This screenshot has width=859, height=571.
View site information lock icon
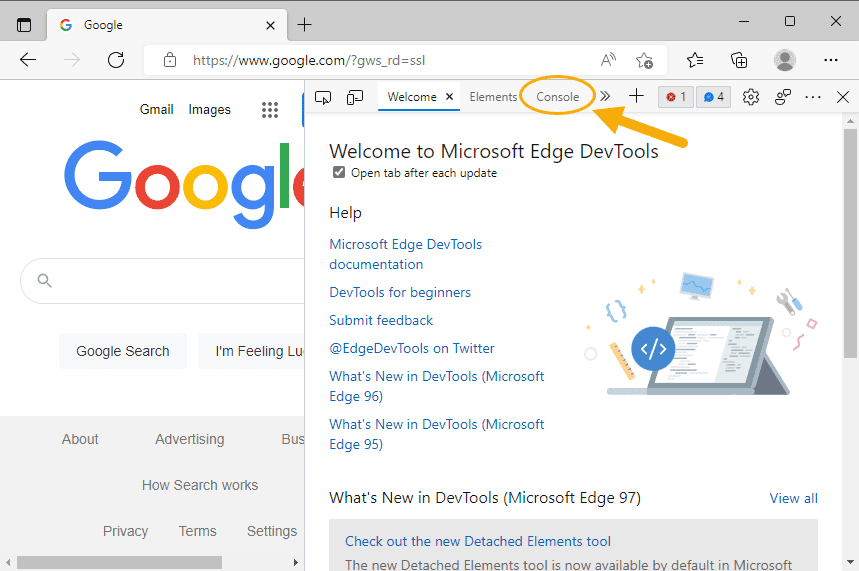pos(170,60)
